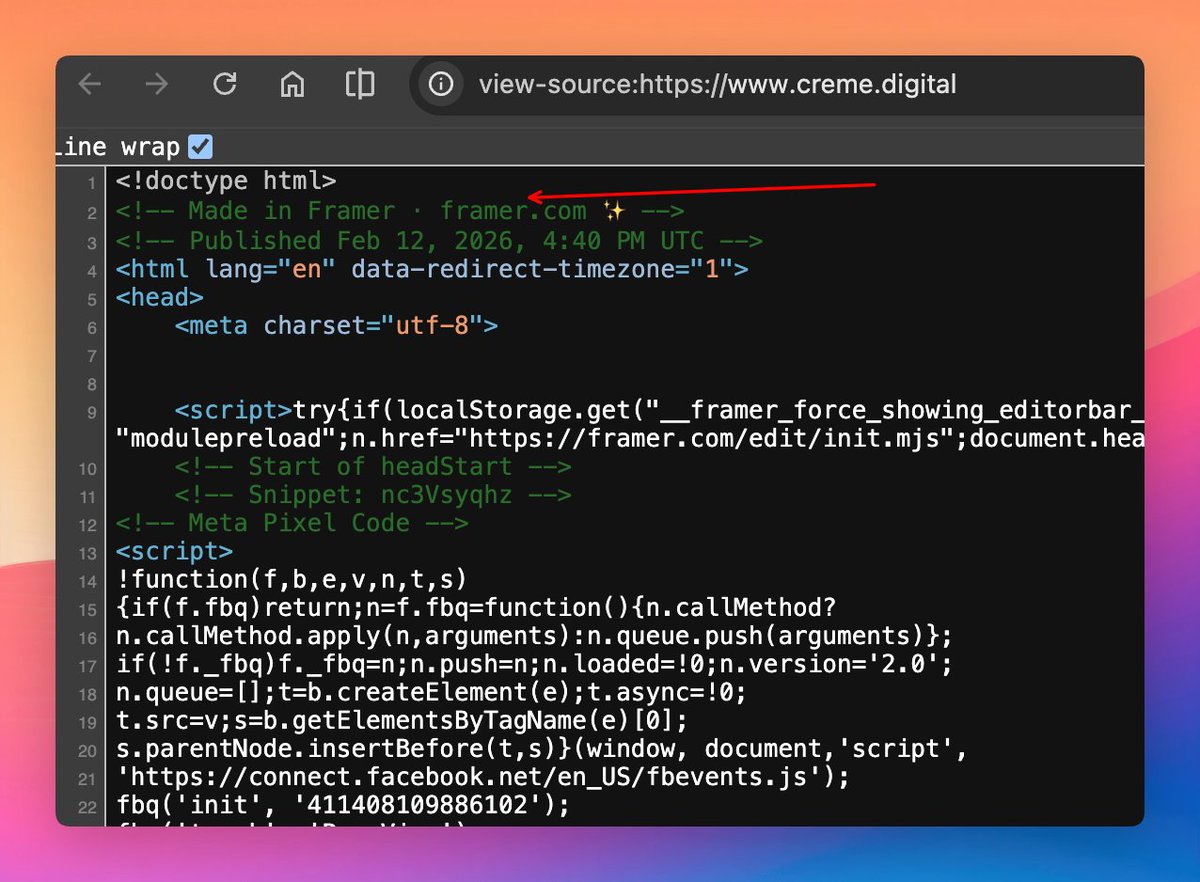View site information icon in address bar

point(440,85)
